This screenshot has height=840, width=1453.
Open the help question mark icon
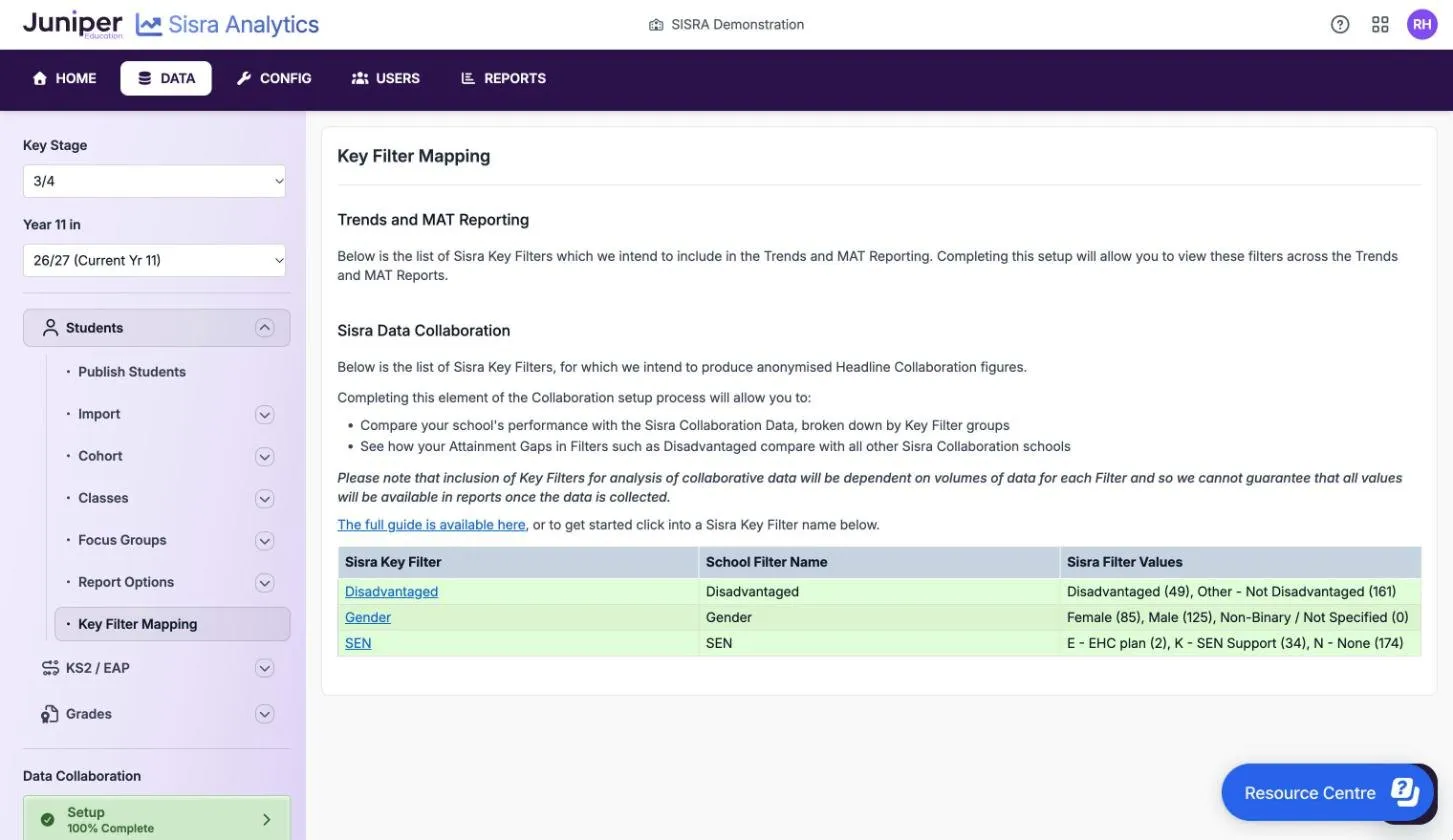tap(1340, 25)
